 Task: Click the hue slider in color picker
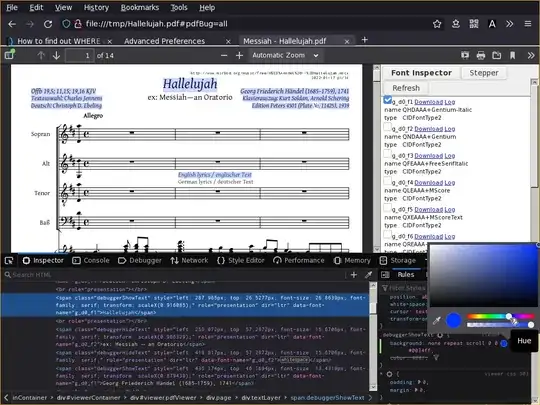coord(500,316)
